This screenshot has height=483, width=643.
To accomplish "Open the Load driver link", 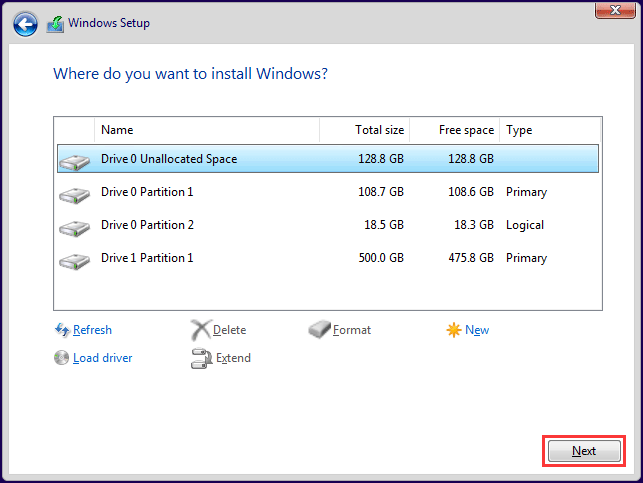I will pyautogui.click(x=102, y=358).
